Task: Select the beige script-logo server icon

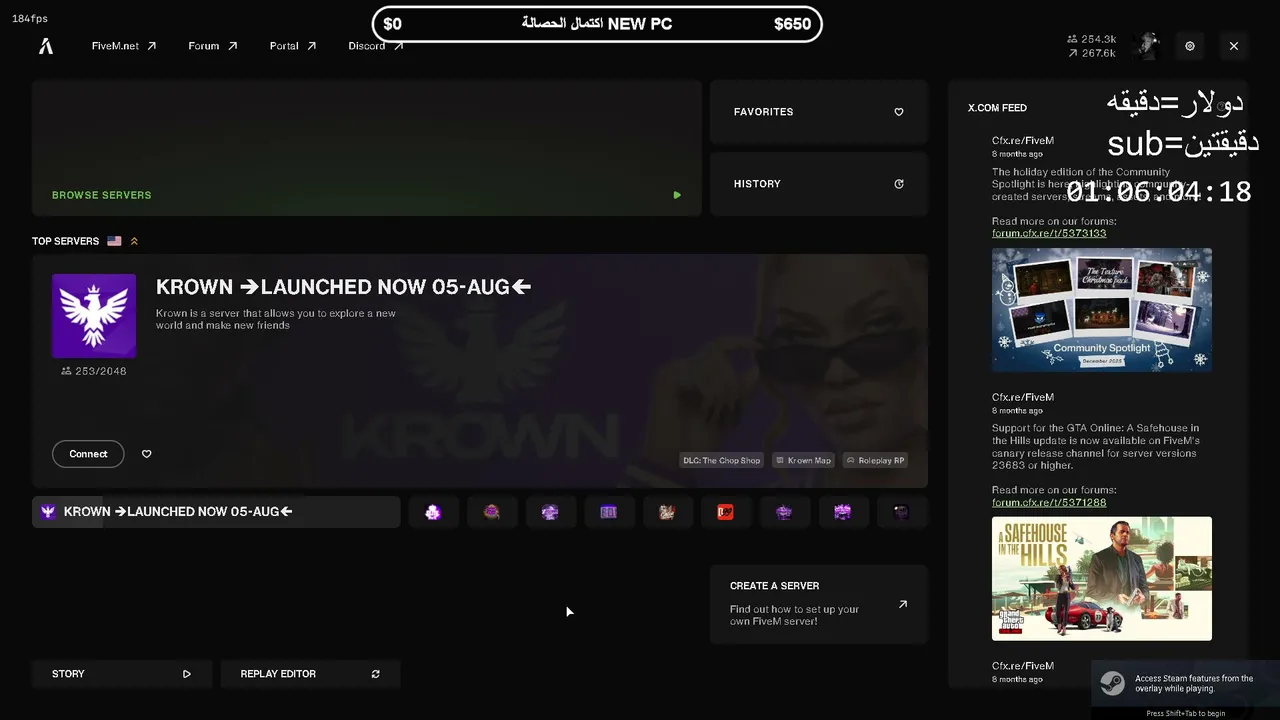Action: pos(667,512)
